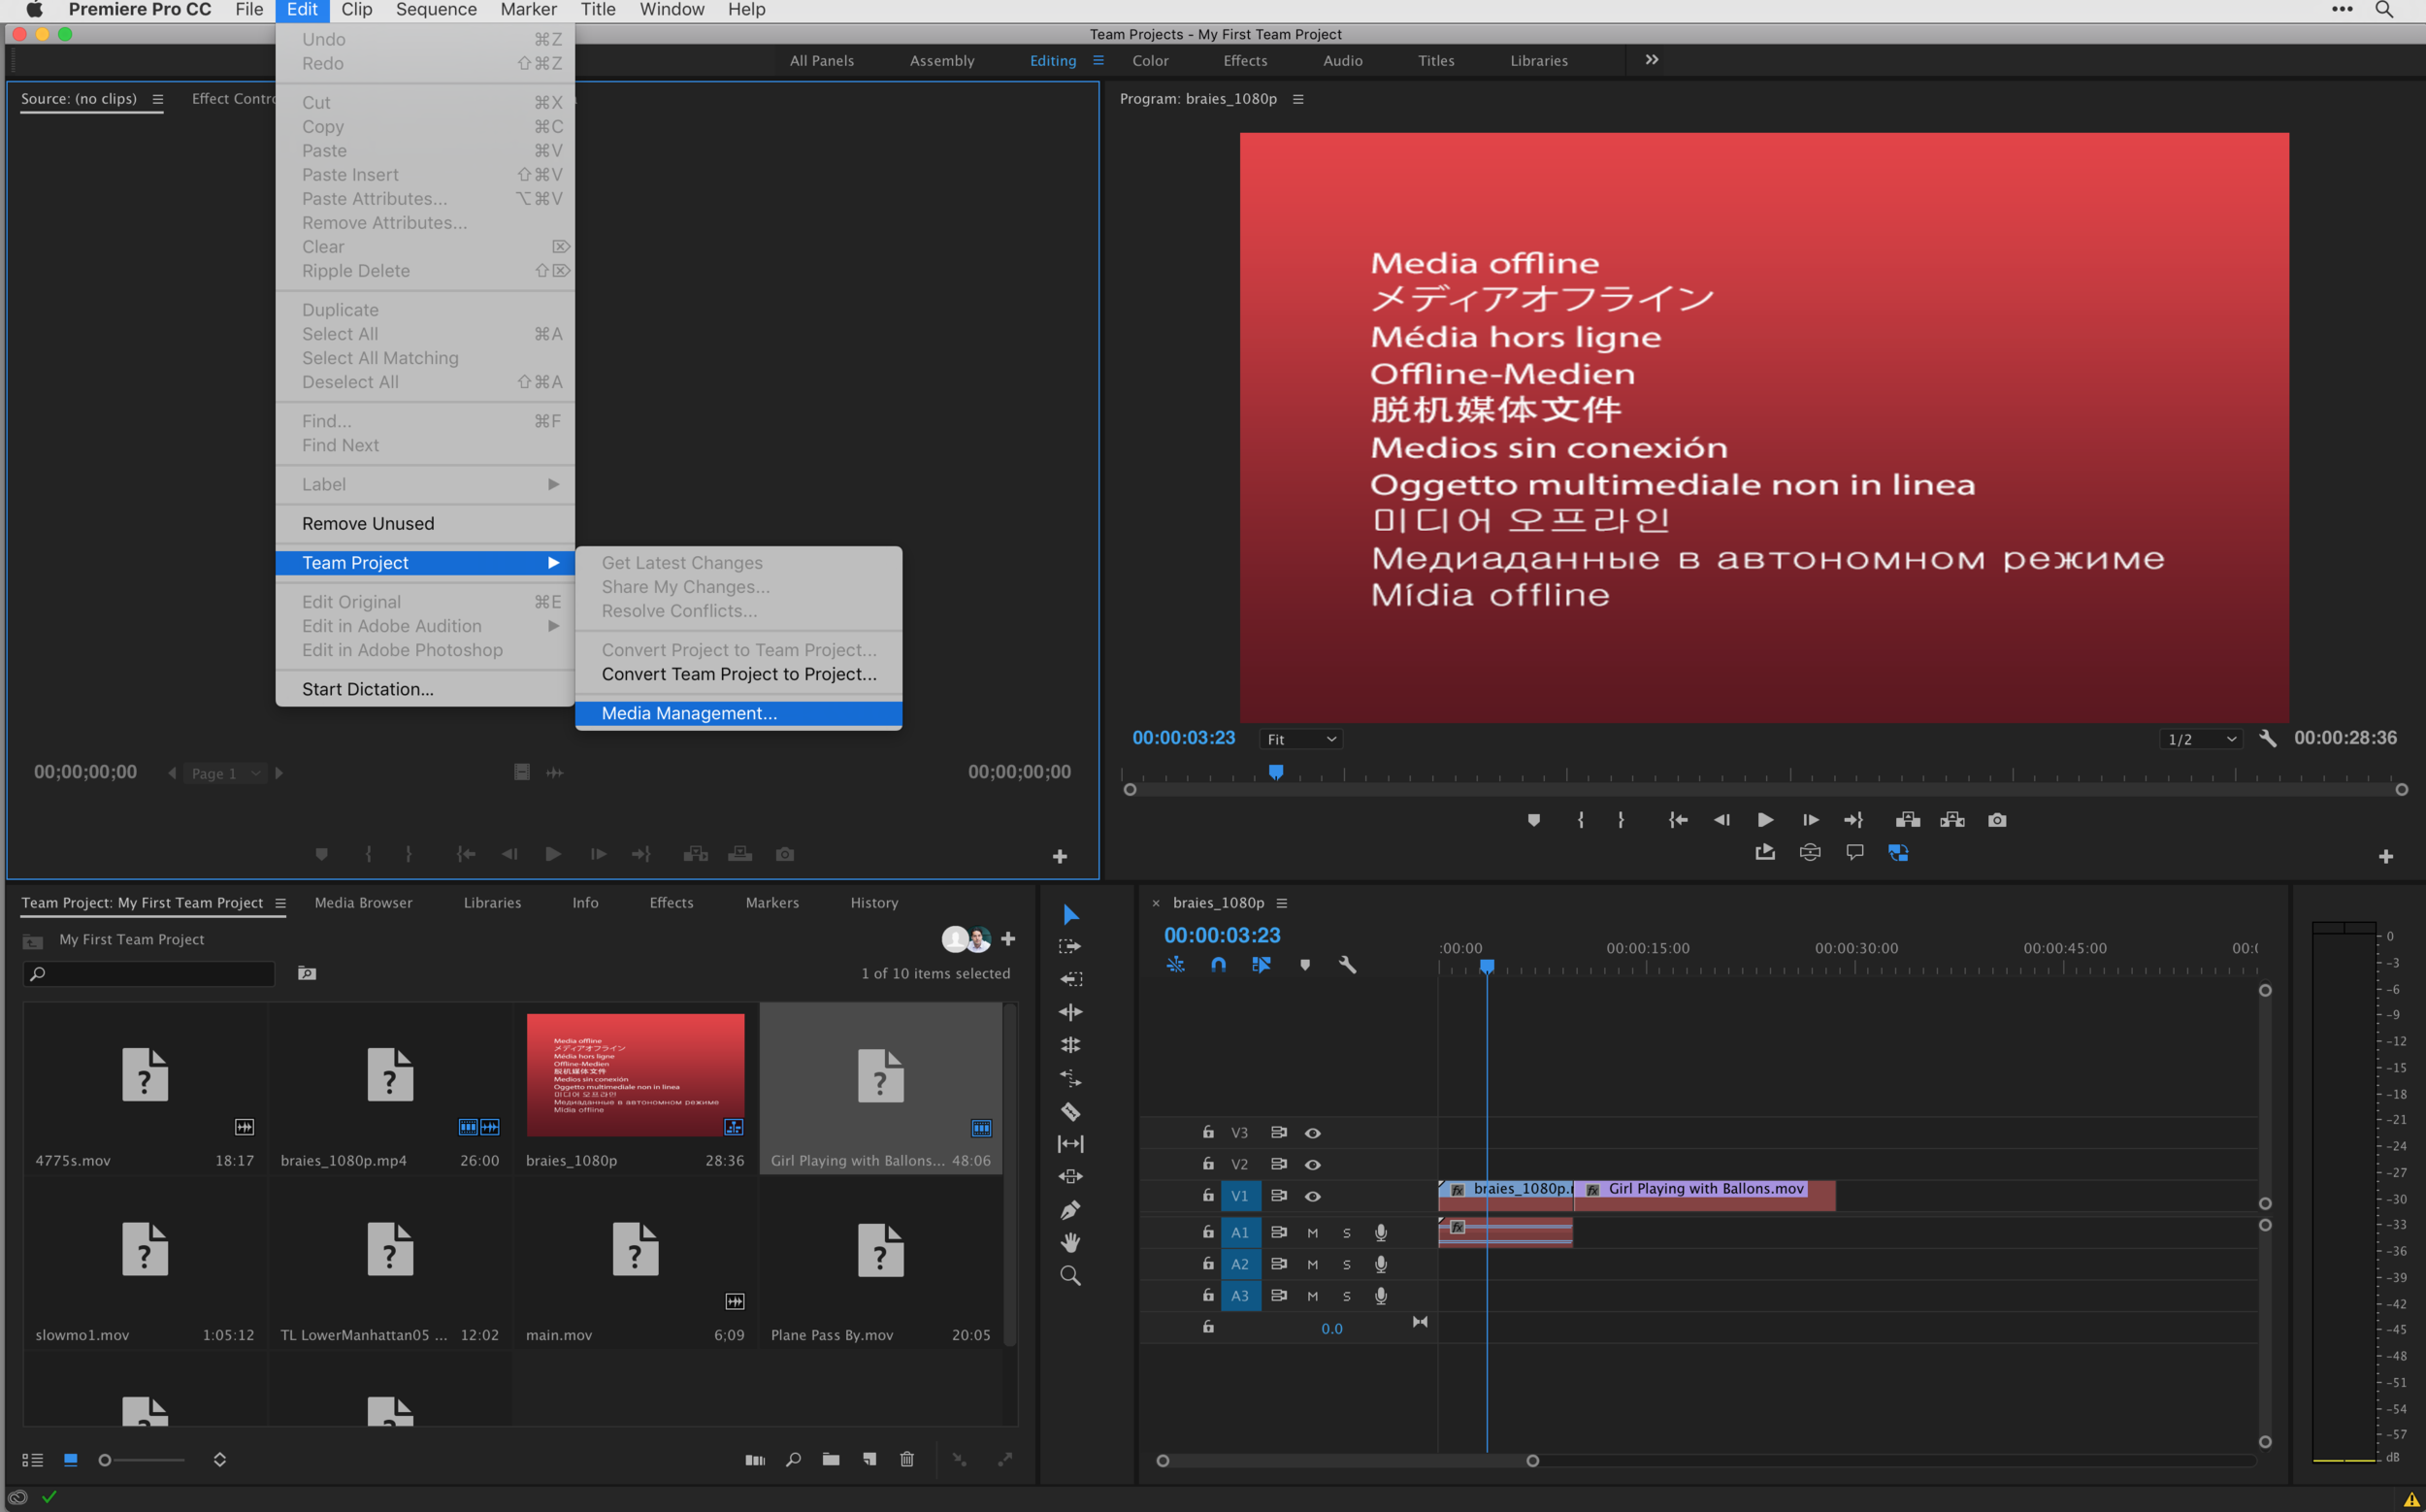This screenshot has height=1512, width=2426.
Task: Toggle V2 track output eye
Action: pos(1312,1165)
